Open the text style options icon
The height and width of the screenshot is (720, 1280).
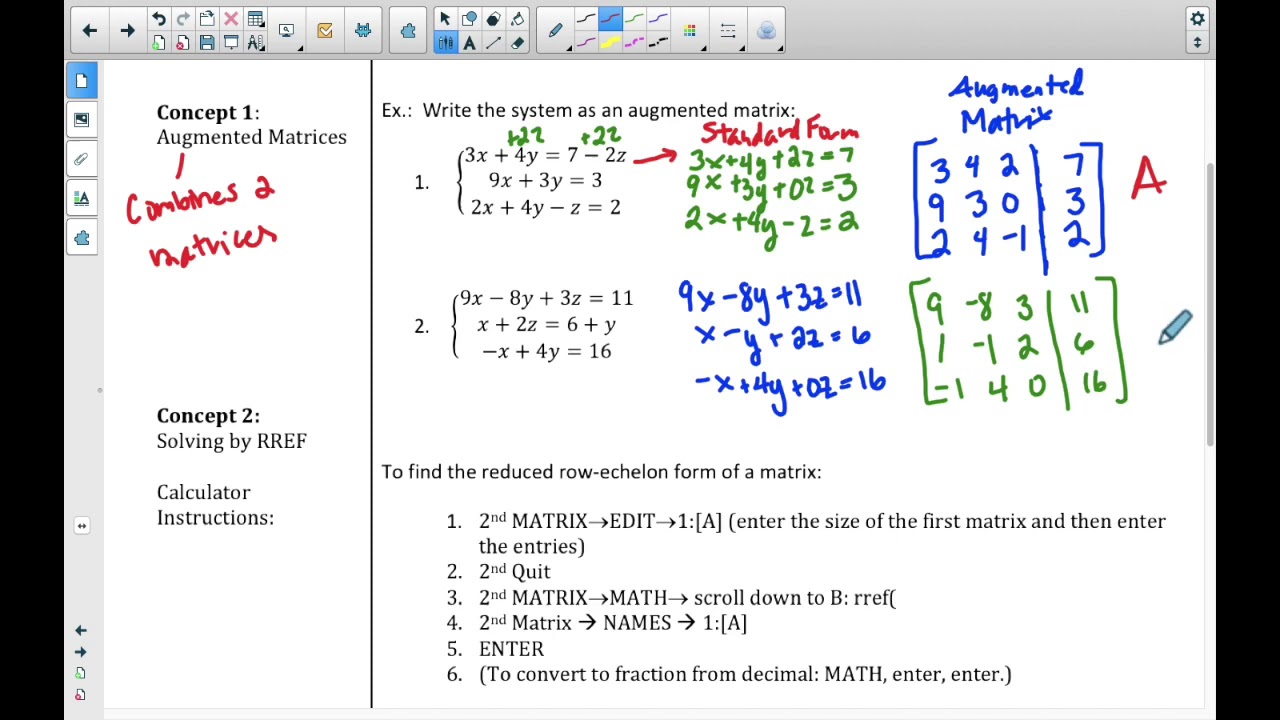pos(255,43)
